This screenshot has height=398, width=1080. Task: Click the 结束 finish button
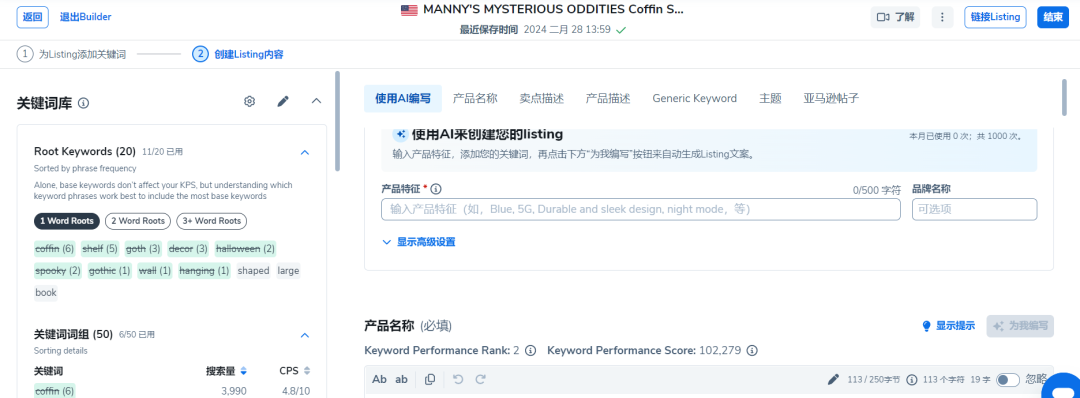[1052, 17]
